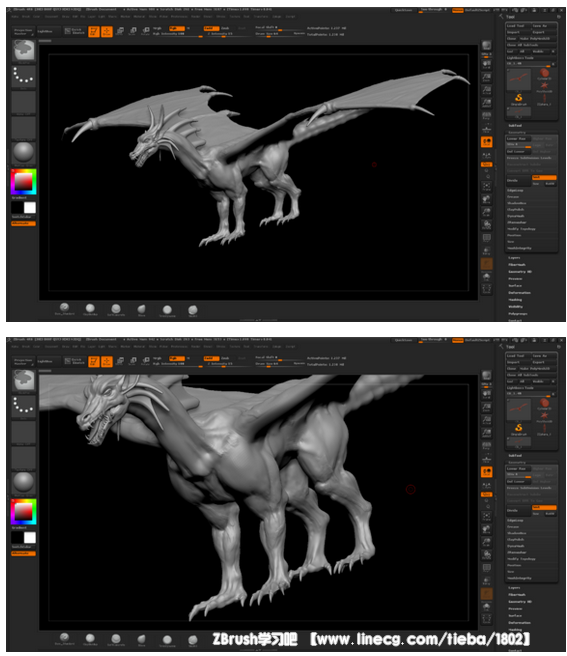The image size is (567, 656).
Task: Click Load Tool in top Tool panel
Action: 518,26
